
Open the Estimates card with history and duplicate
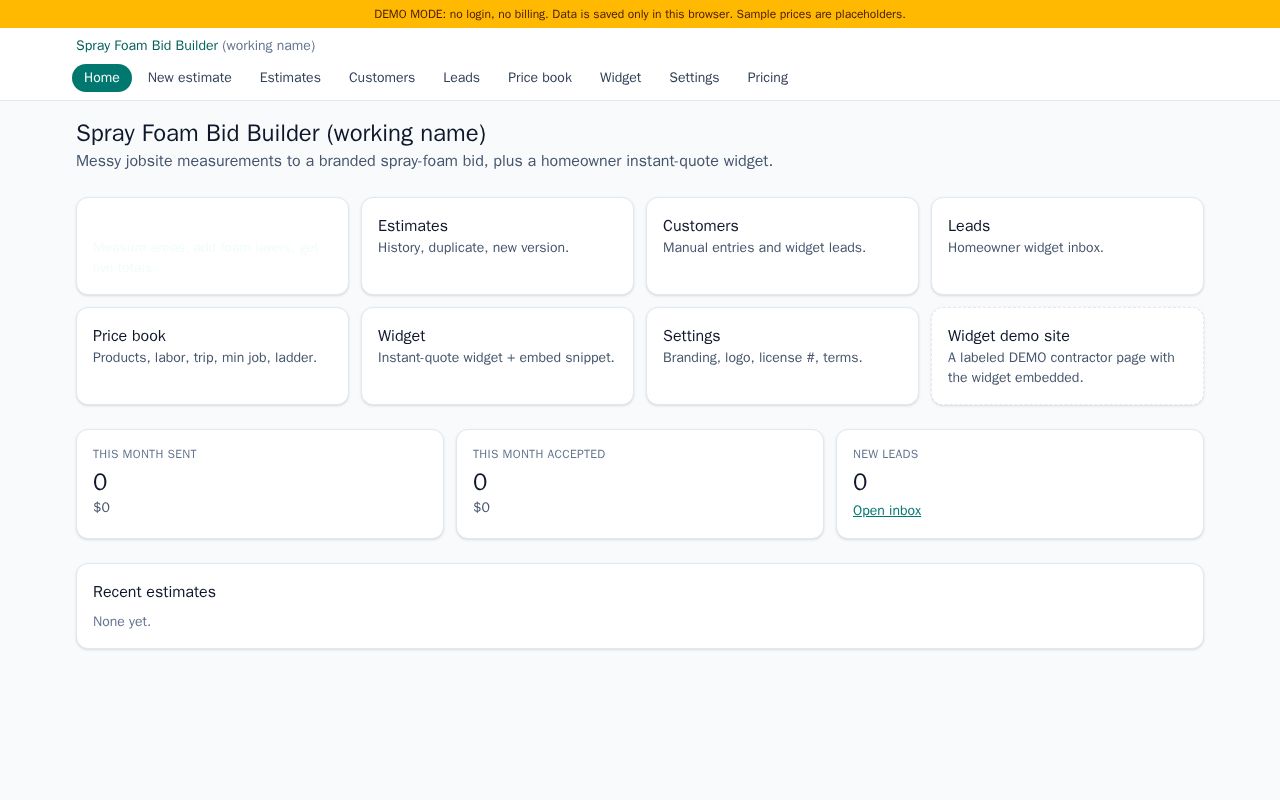coord(497,246)
